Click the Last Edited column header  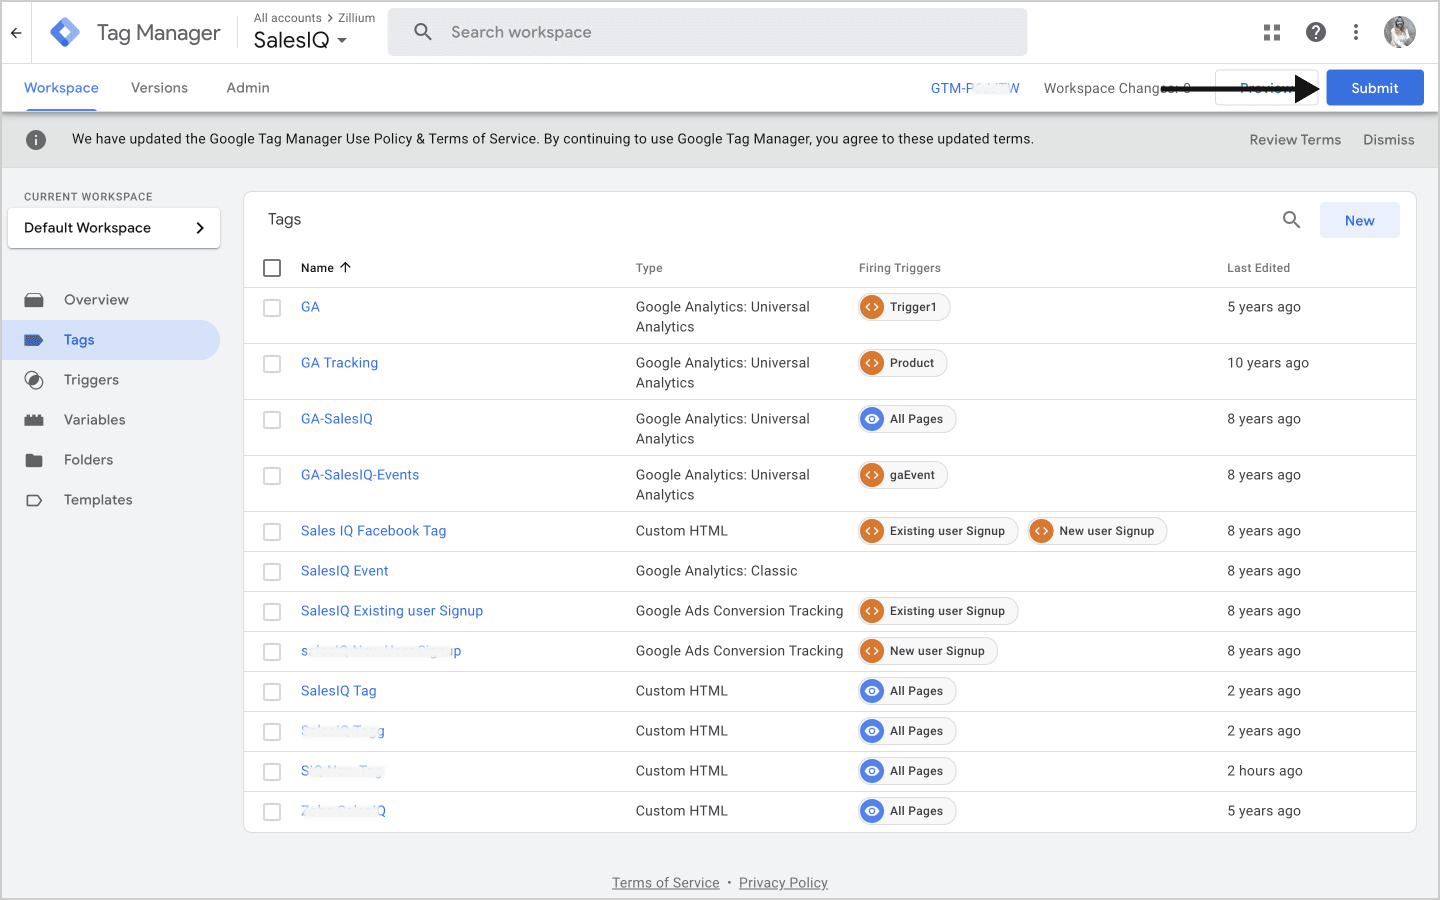pyautogui.click(x=1258, y=268)
